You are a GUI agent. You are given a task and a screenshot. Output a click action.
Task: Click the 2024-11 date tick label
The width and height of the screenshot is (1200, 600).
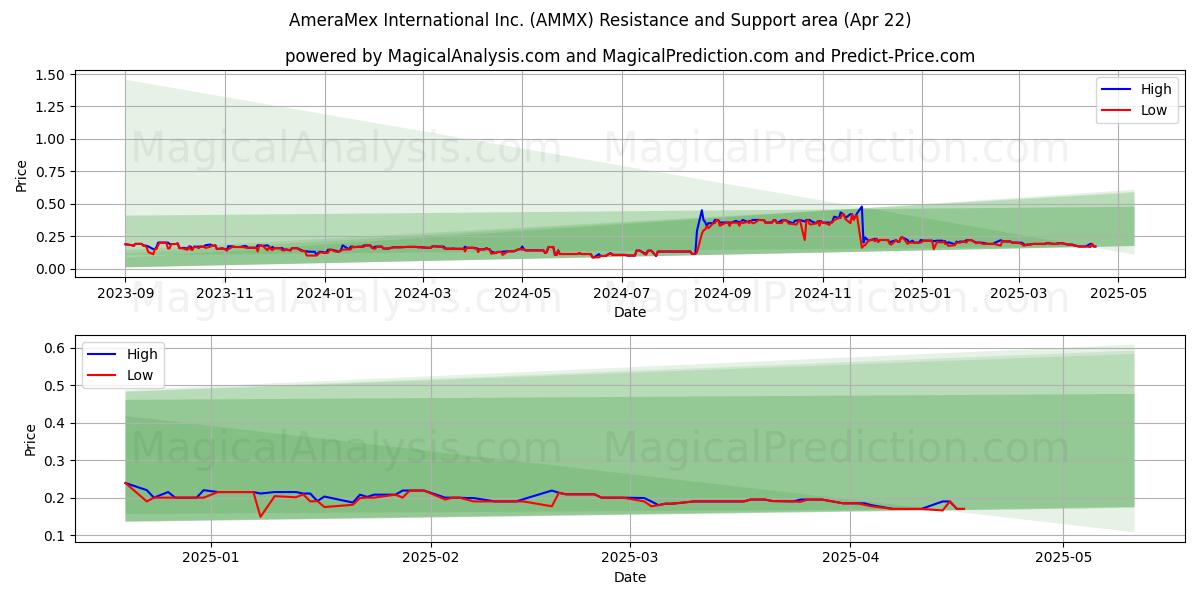(824, 293)
